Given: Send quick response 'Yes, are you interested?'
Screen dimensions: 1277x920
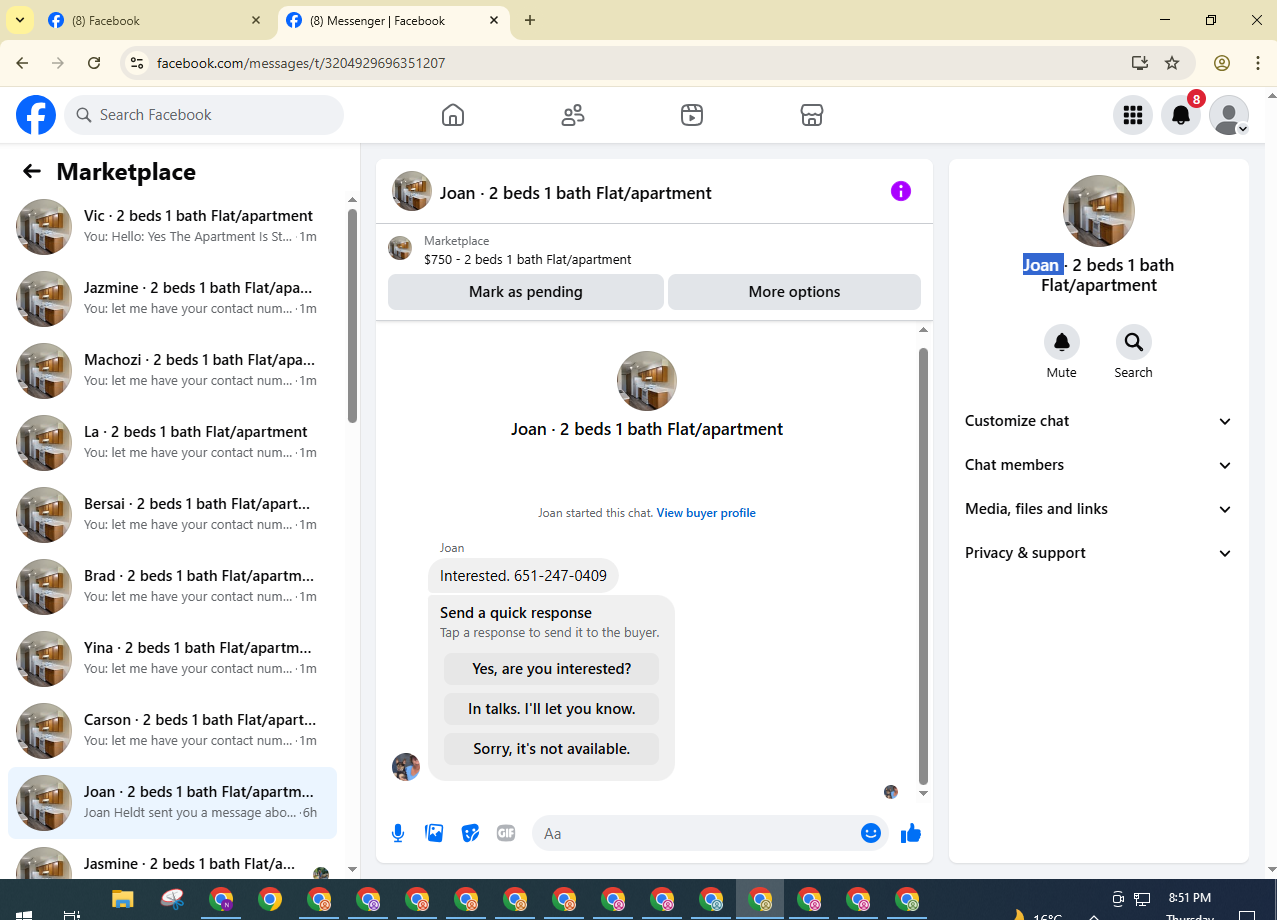Looking at the screenshot, I should coord(552,669).
